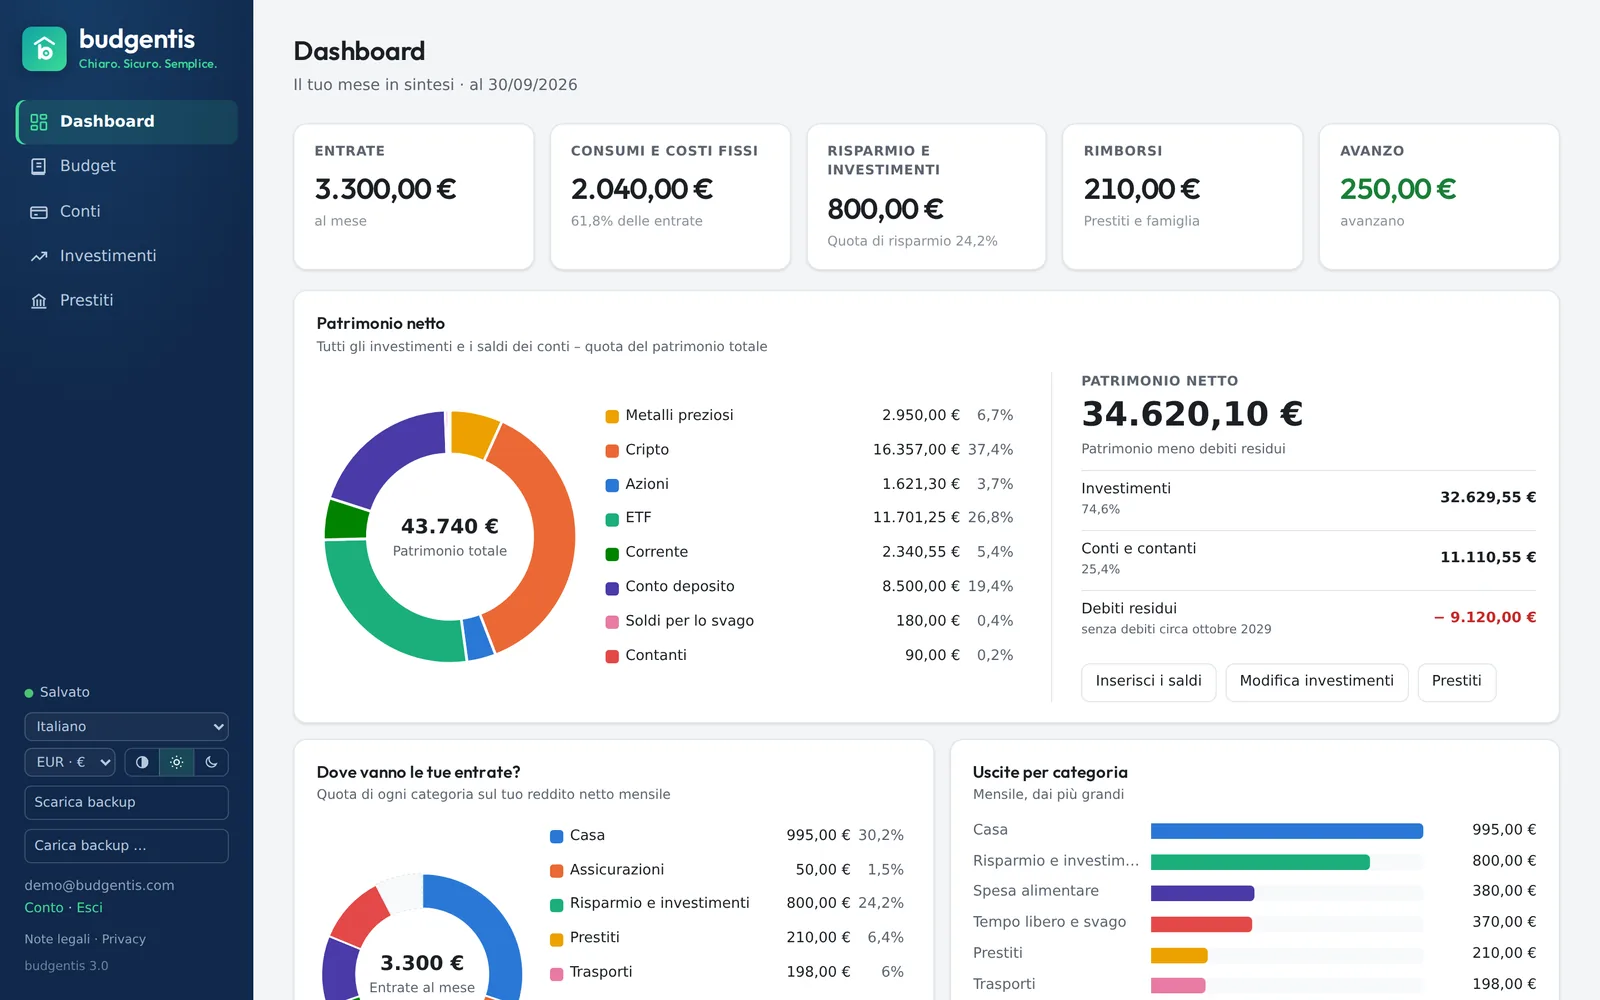Click Prestiti button in Patrimonio netto
The width and height of the screenshot is (1600, 1000).
pyautogui.click(x=1456, y=681)
